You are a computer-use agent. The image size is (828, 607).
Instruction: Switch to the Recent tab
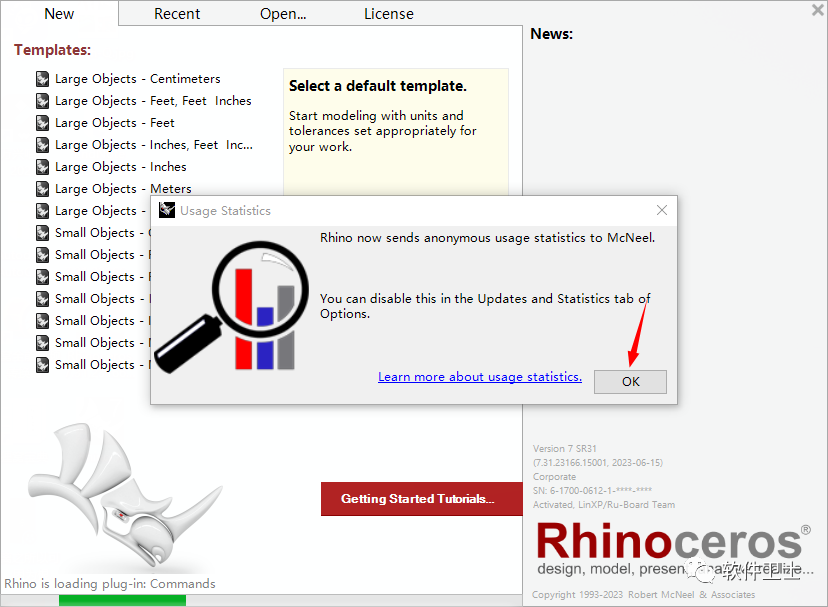tap(177, 14)
